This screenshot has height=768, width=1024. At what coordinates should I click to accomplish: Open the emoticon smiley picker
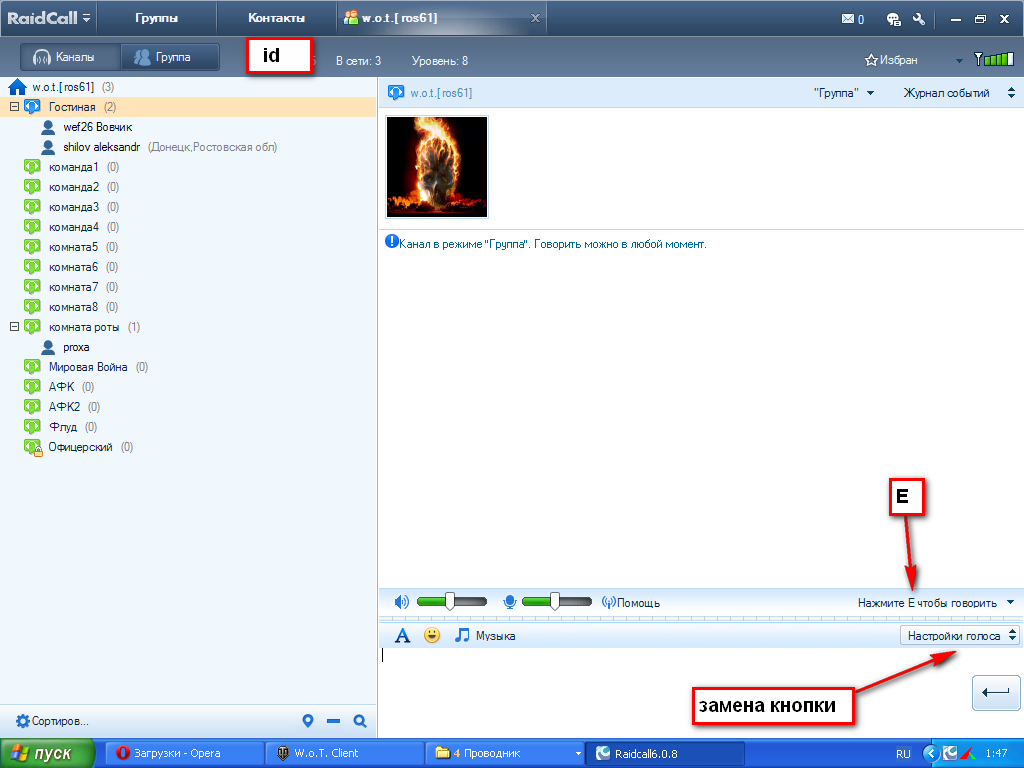(432, 635)
